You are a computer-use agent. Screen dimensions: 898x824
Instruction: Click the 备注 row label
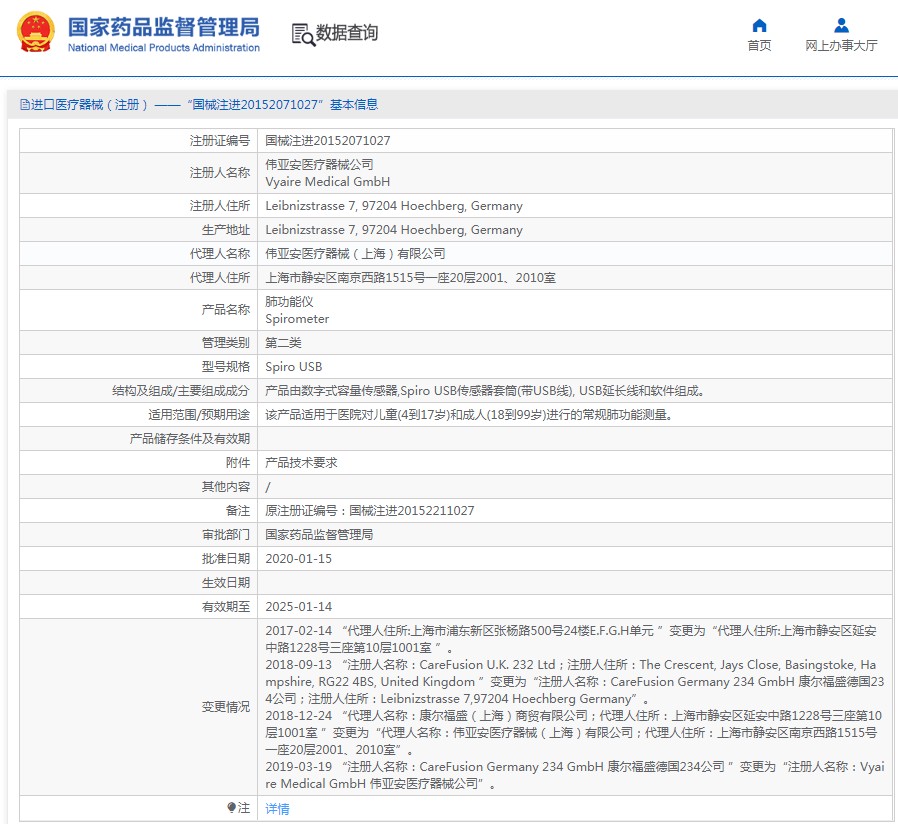[238, 511]
